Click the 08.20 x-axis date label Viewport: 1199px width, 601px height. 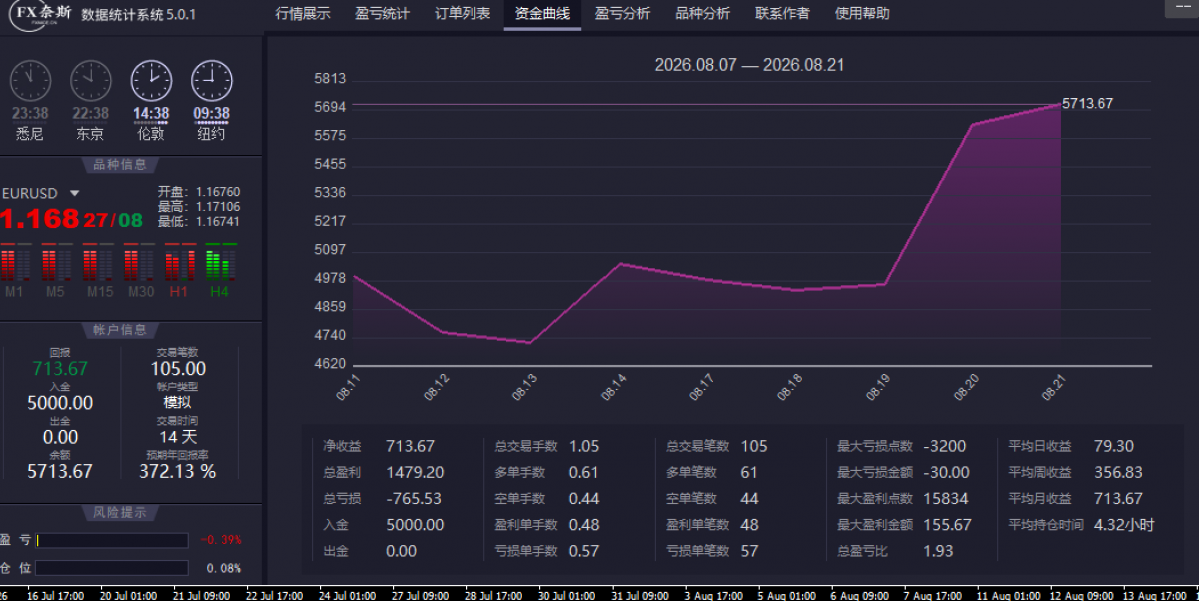967,388
